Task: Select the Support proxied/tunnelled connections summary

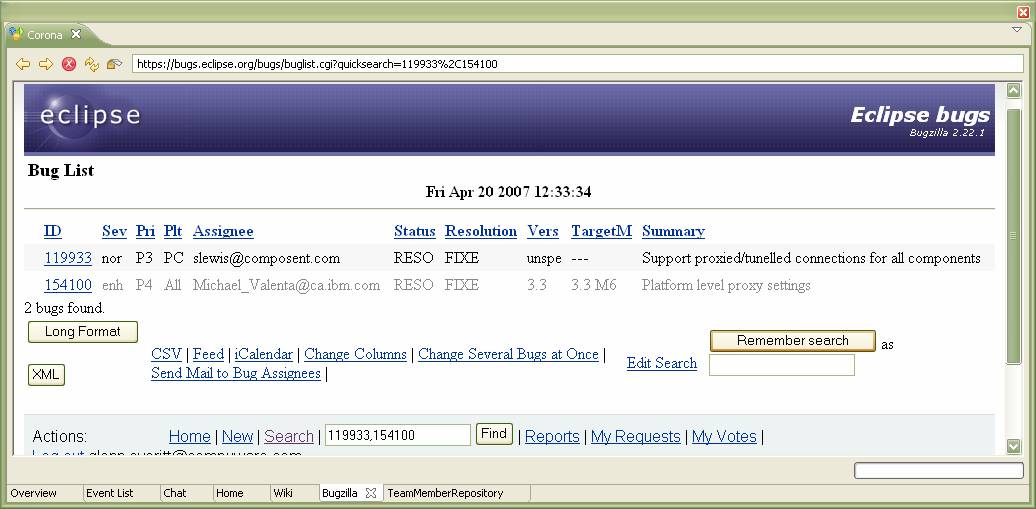Action: pyautogui.click(x=811, y=258)
